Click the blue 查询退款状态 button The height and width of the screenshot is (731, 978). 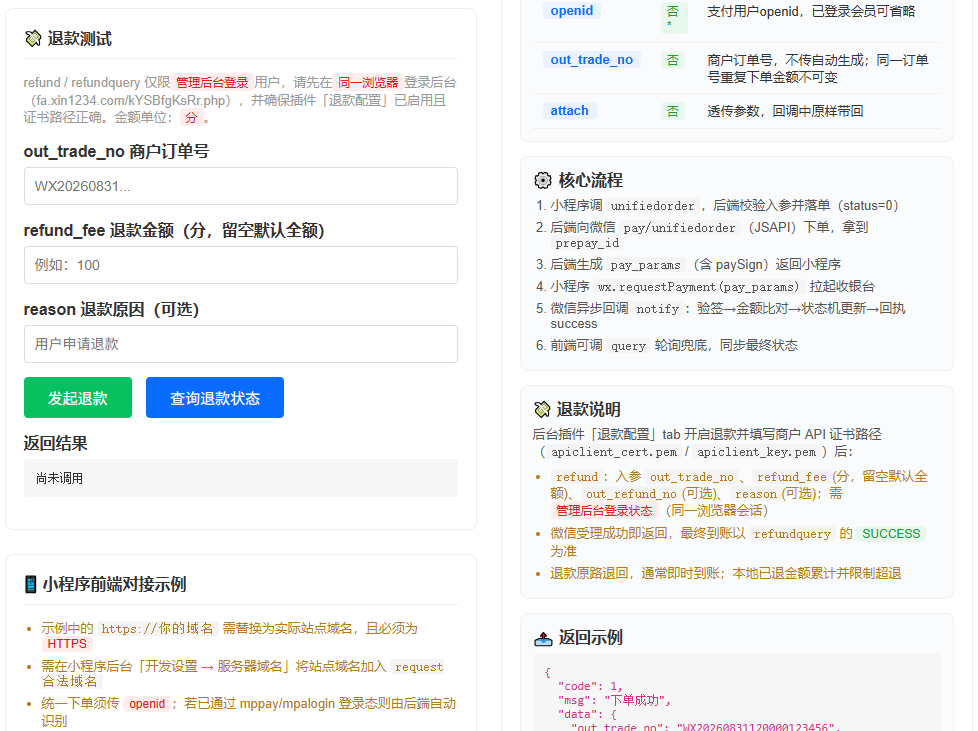tap(215, 397)
